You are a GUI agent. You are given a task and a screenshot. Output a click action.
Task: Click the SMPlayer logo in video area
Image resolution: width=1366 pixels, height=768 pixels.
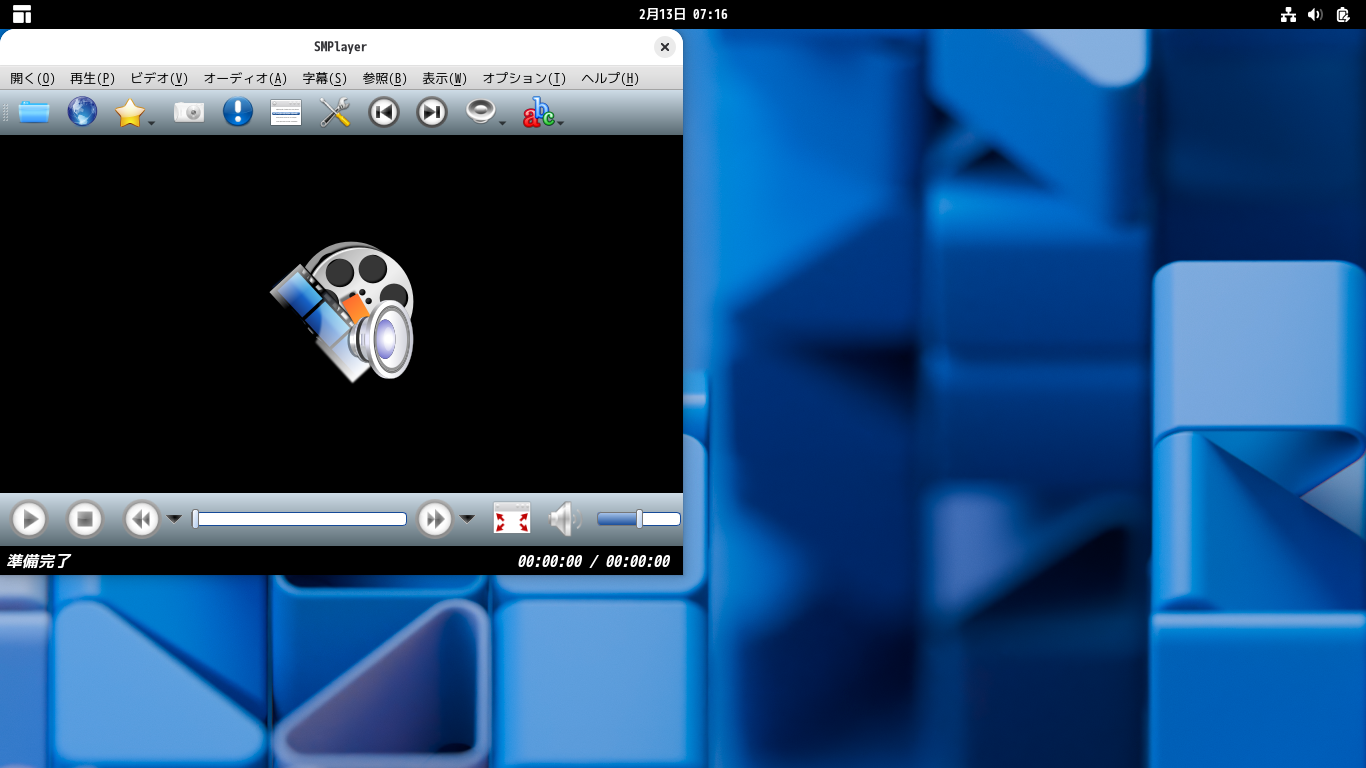tap(342, 311)
